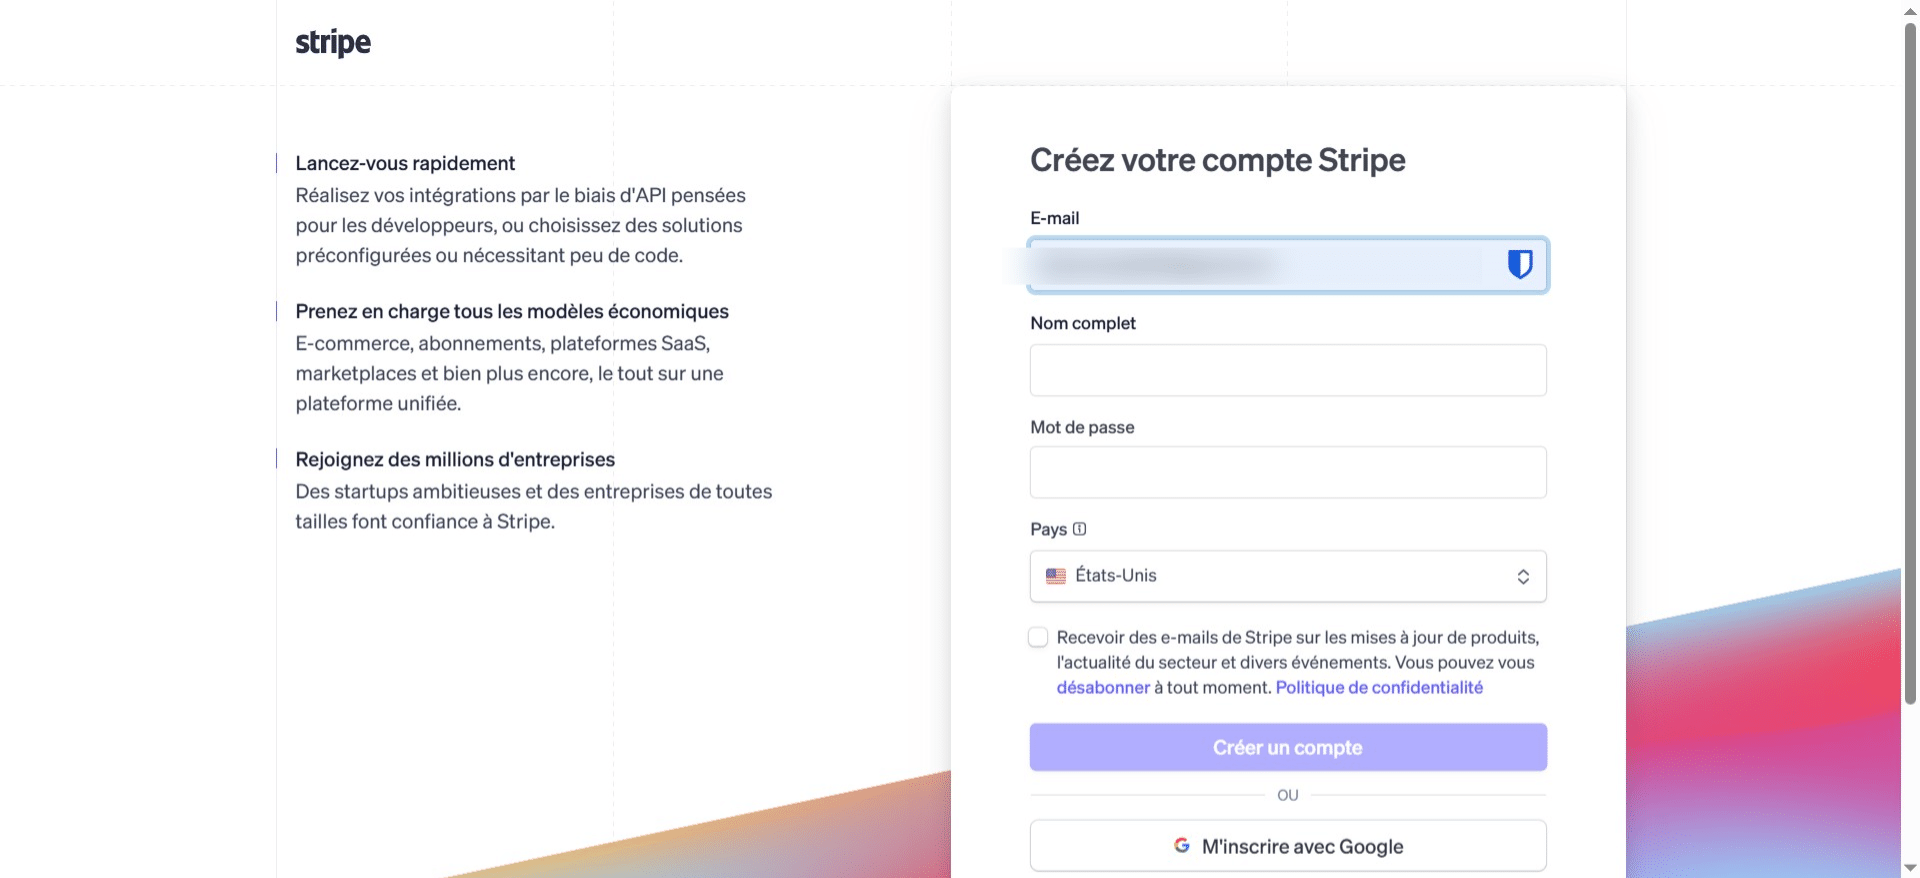Screen dimensions: 1920x878
Task: Expand country list via the up-down chevron
Action: pos(1523,577)
